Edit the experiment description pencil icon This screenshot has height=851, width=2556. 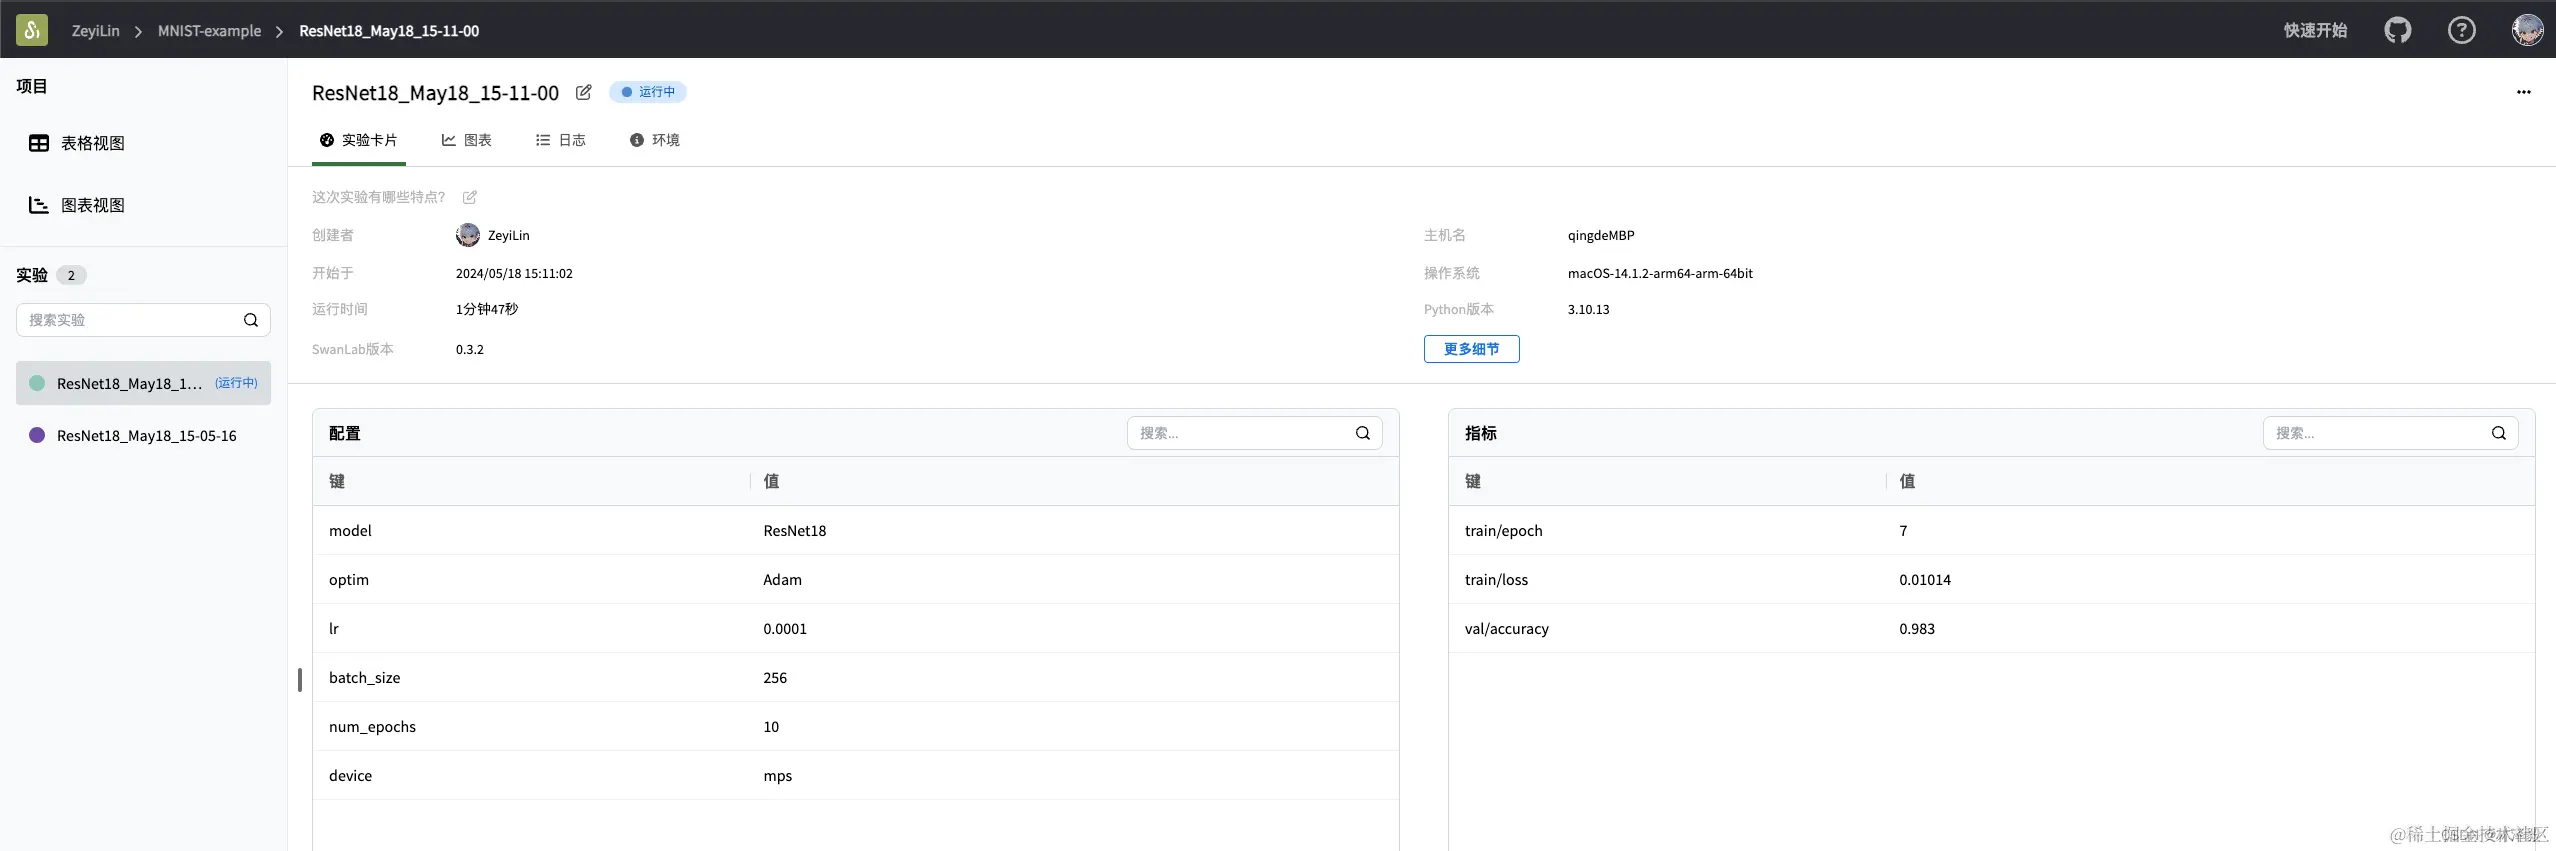click(x=469, y=197)
